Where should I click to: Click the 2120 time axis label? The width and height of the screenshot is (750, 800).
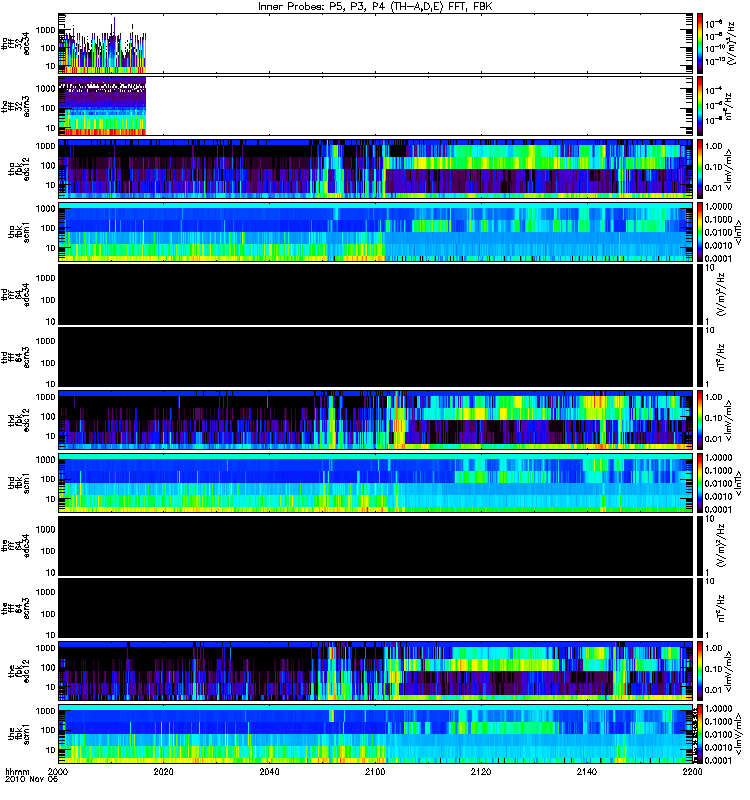point(481,772)
